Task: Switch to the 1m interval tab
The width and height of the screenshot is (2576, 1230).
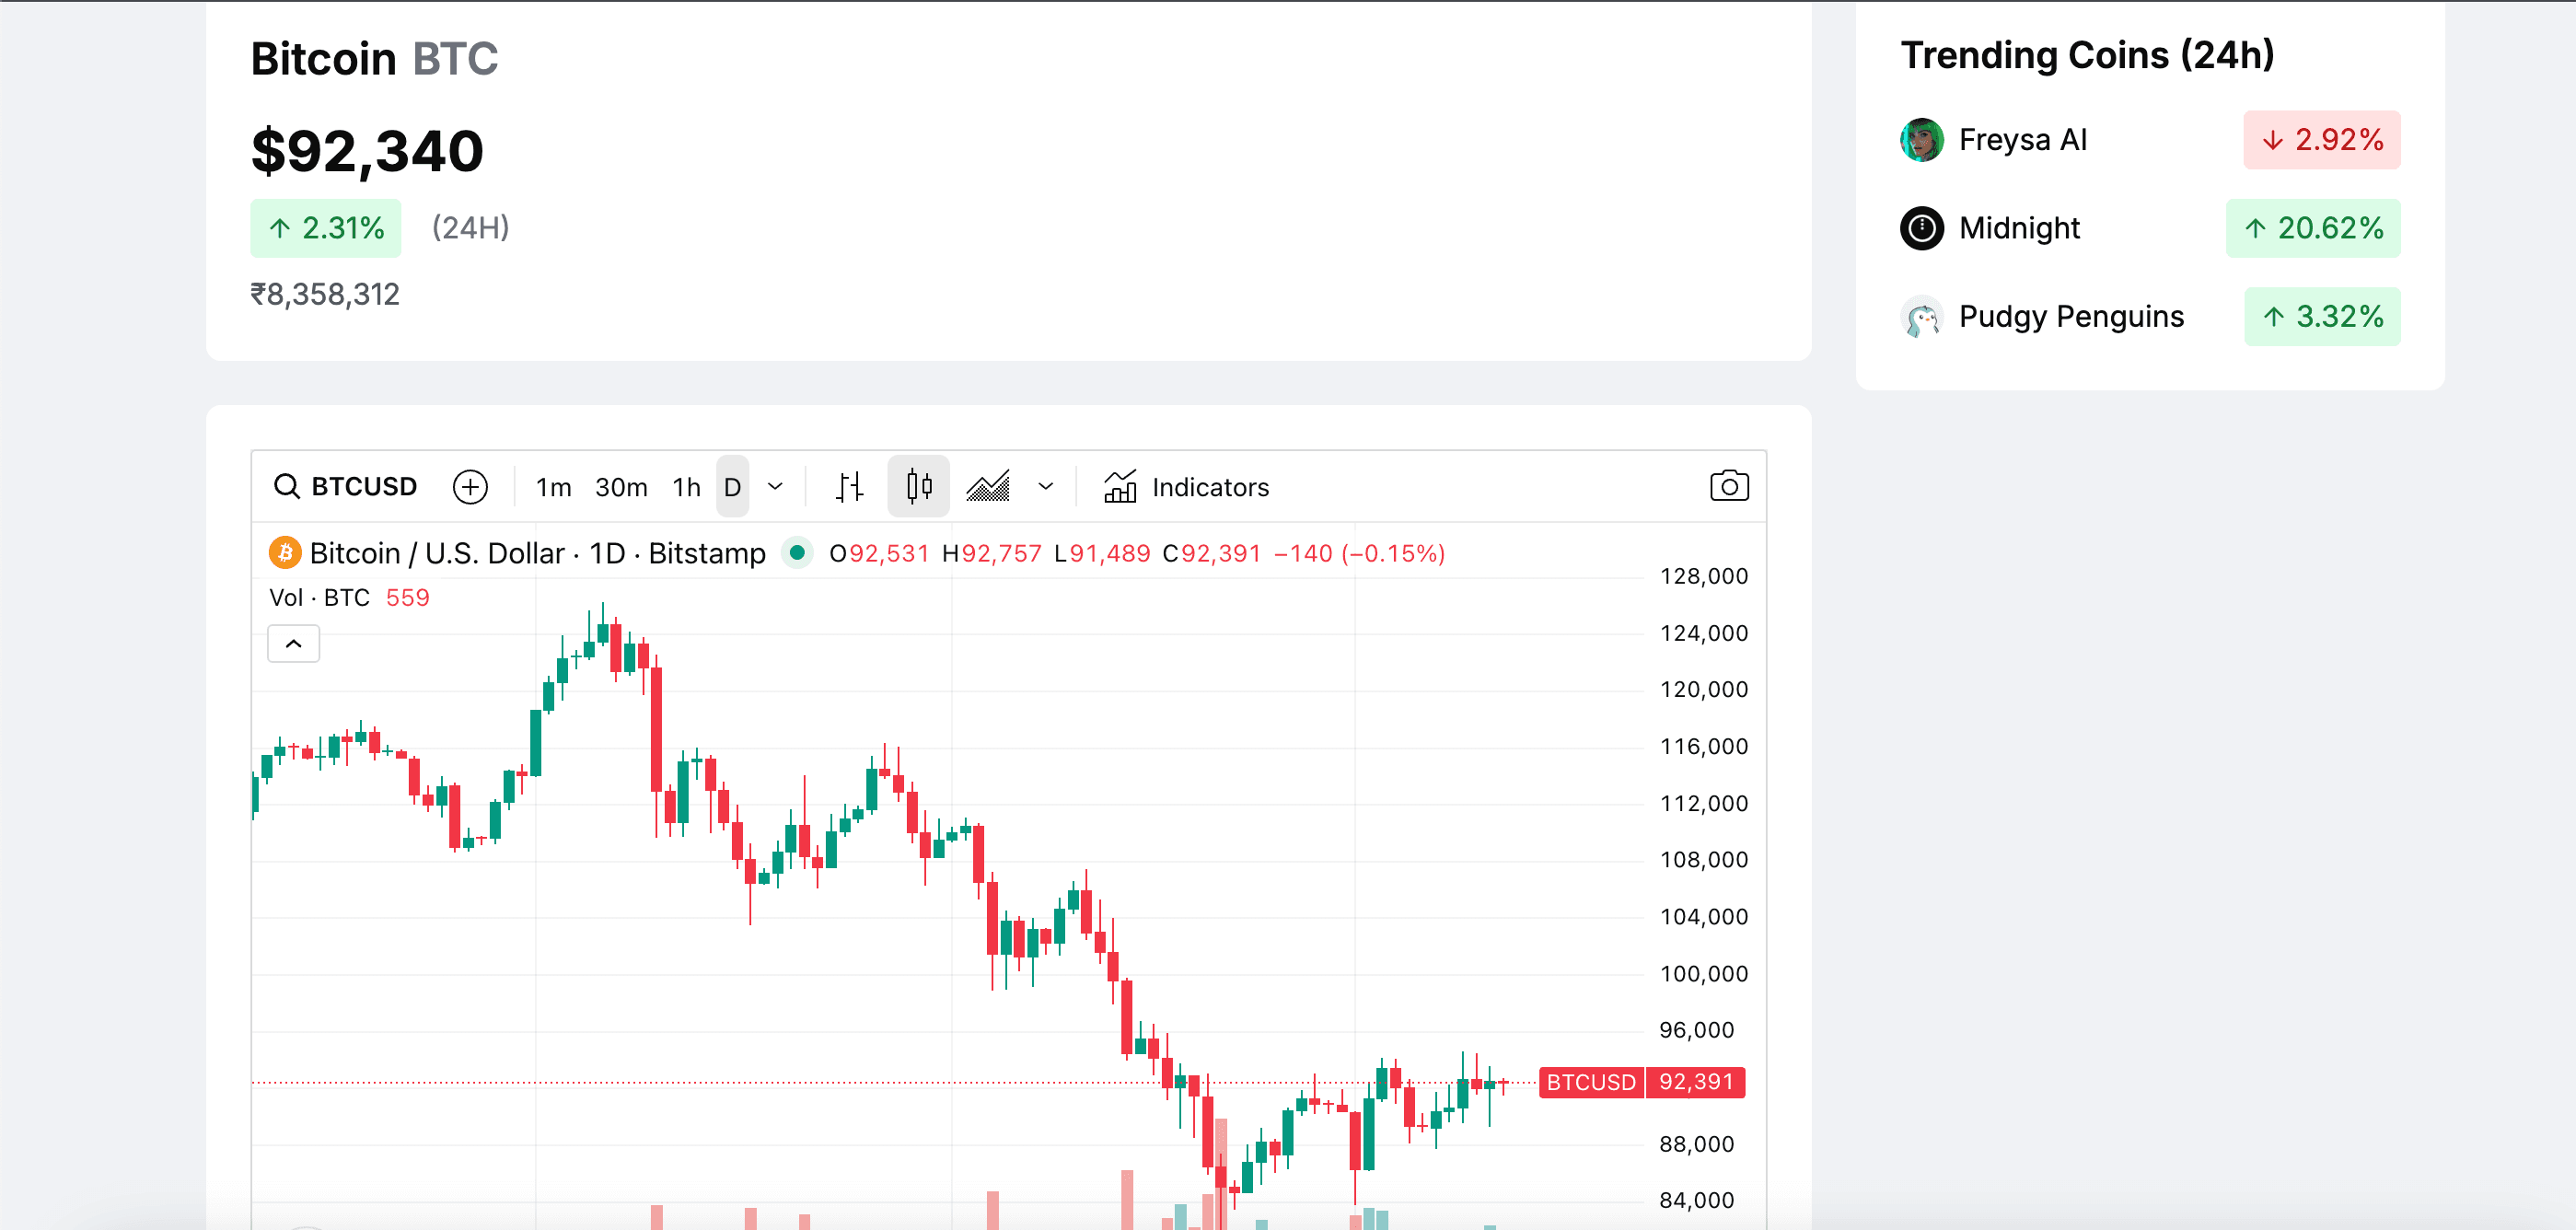Action: [x=553, y=486]
